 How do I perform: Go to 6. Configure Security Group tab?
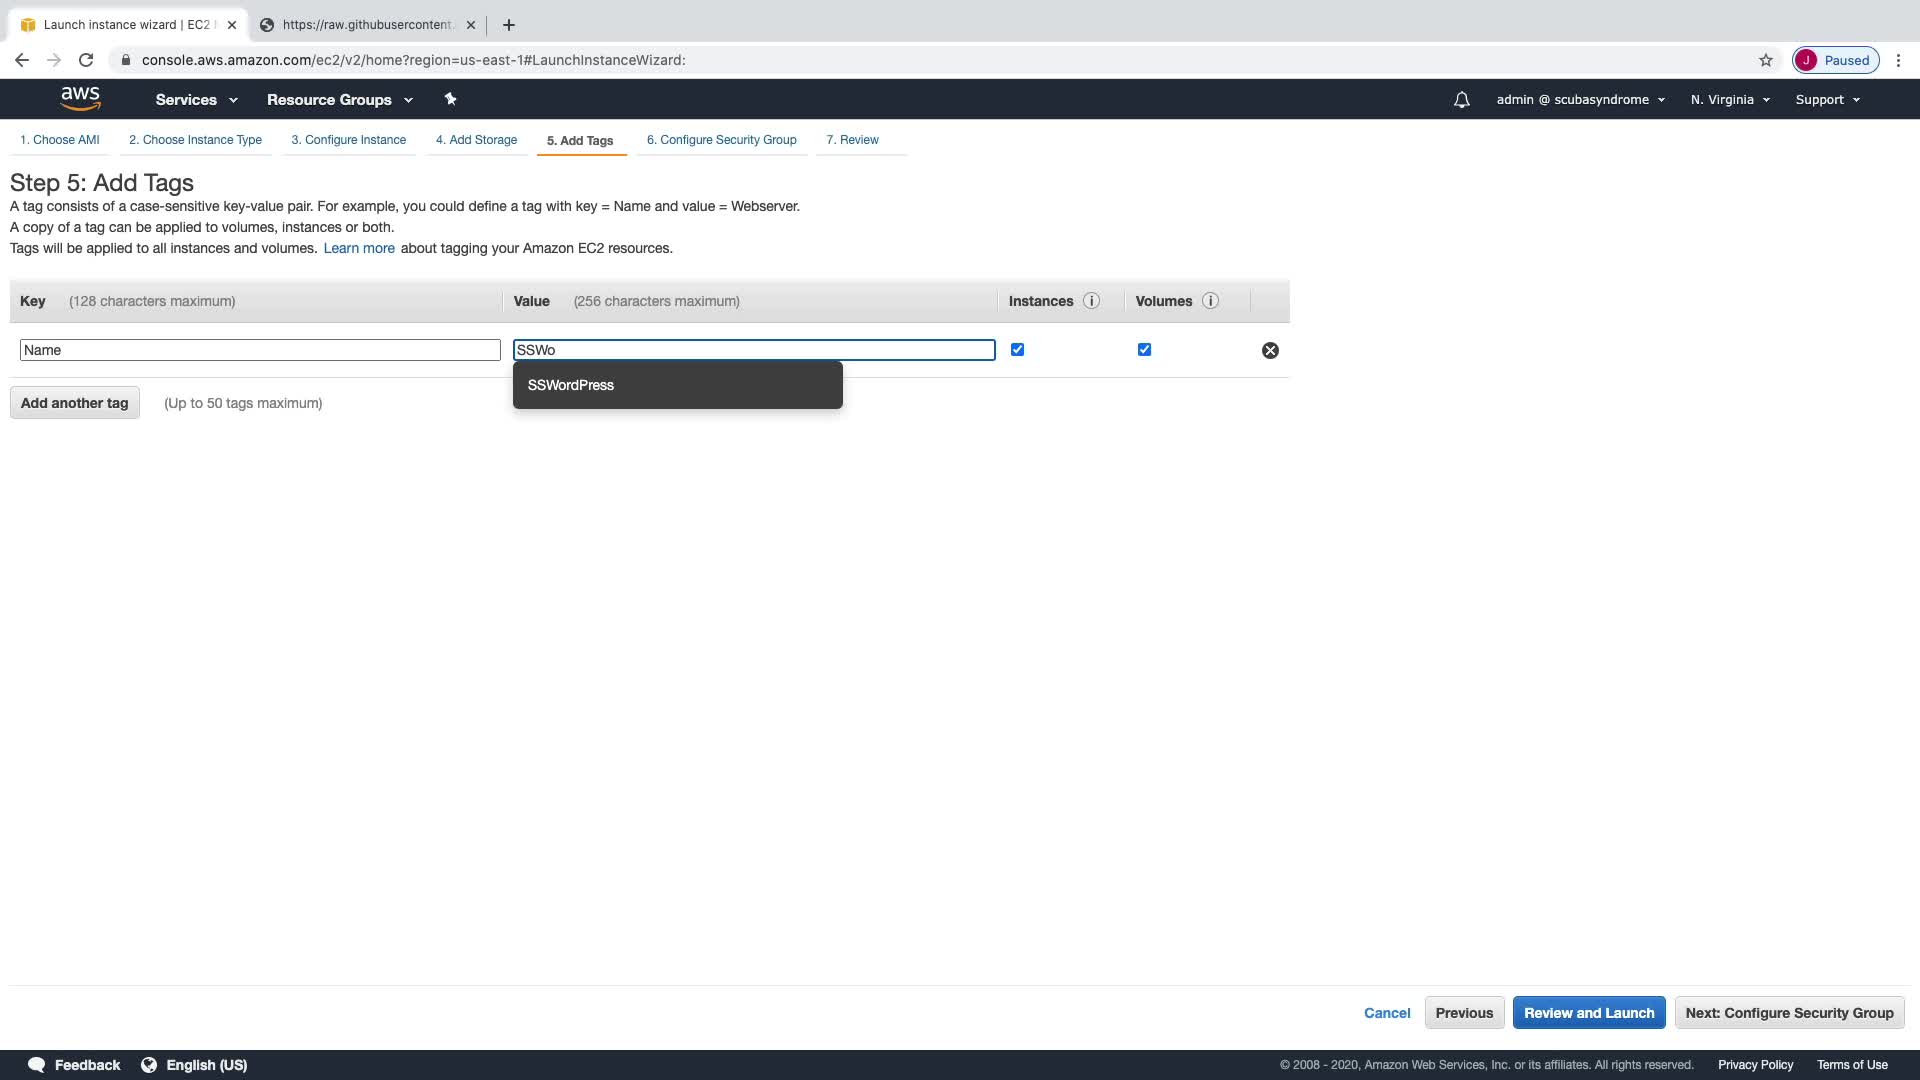point(721,140)
